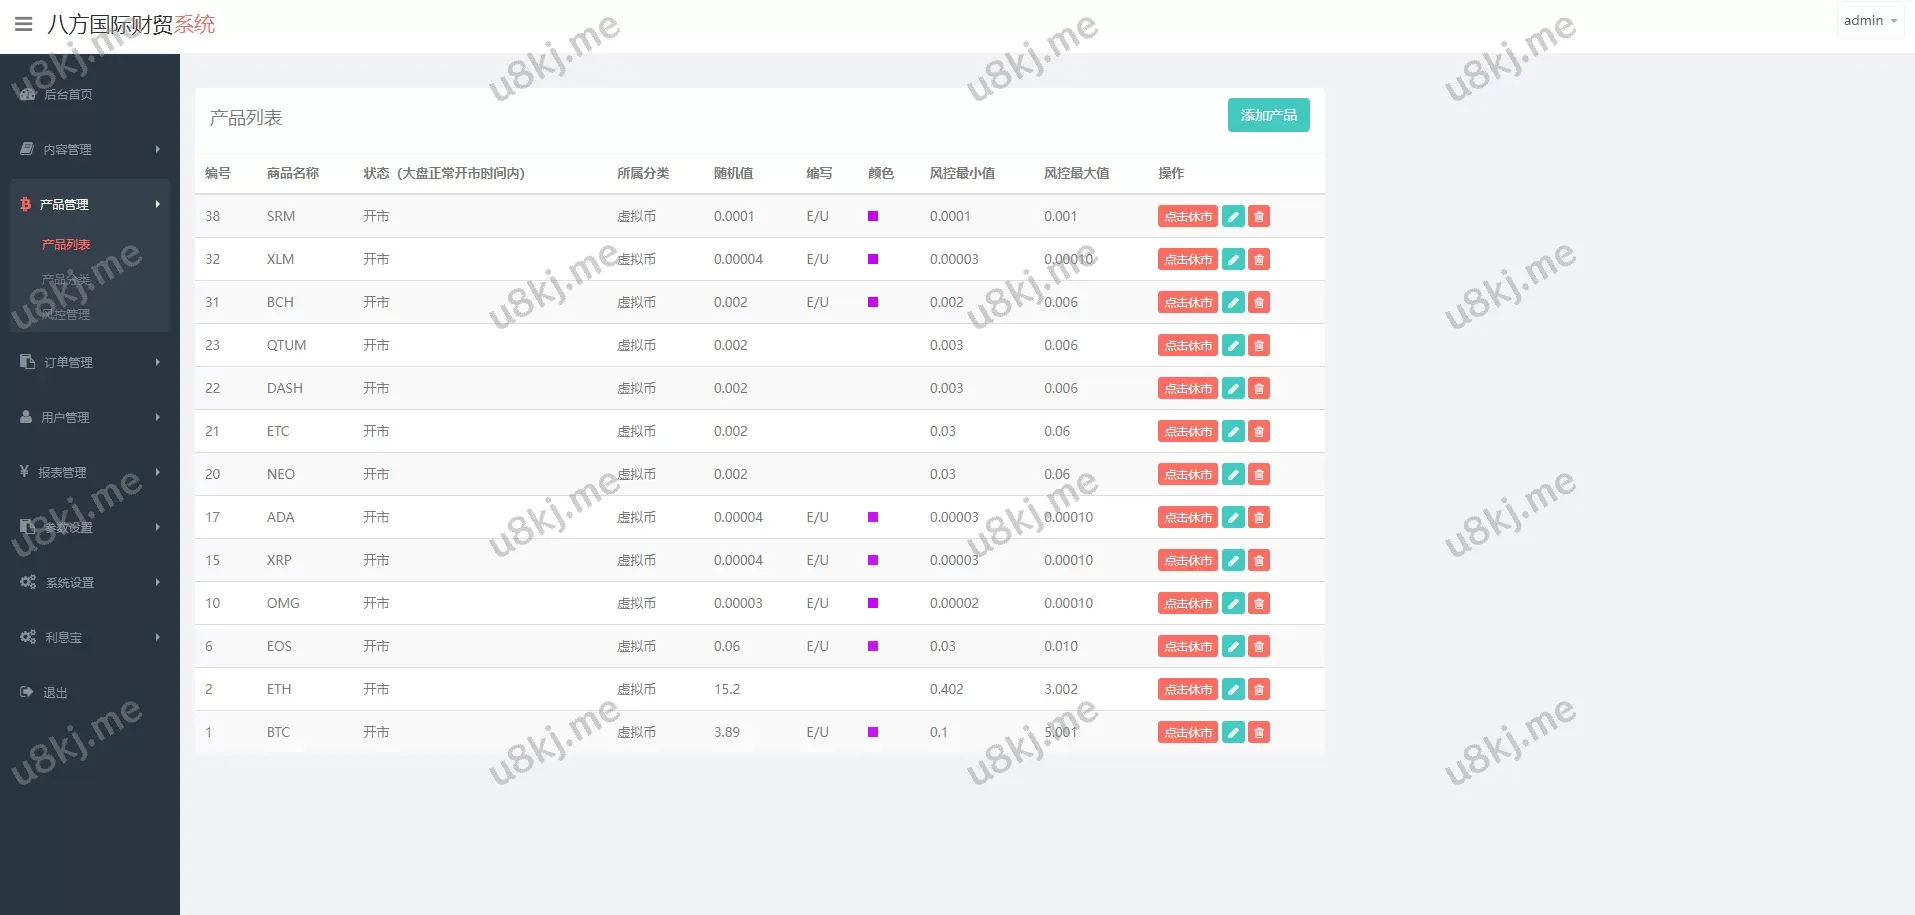Delete the ETH product via trash icon
This screenshot has height=915, width=1915.
click(1259, 689)
